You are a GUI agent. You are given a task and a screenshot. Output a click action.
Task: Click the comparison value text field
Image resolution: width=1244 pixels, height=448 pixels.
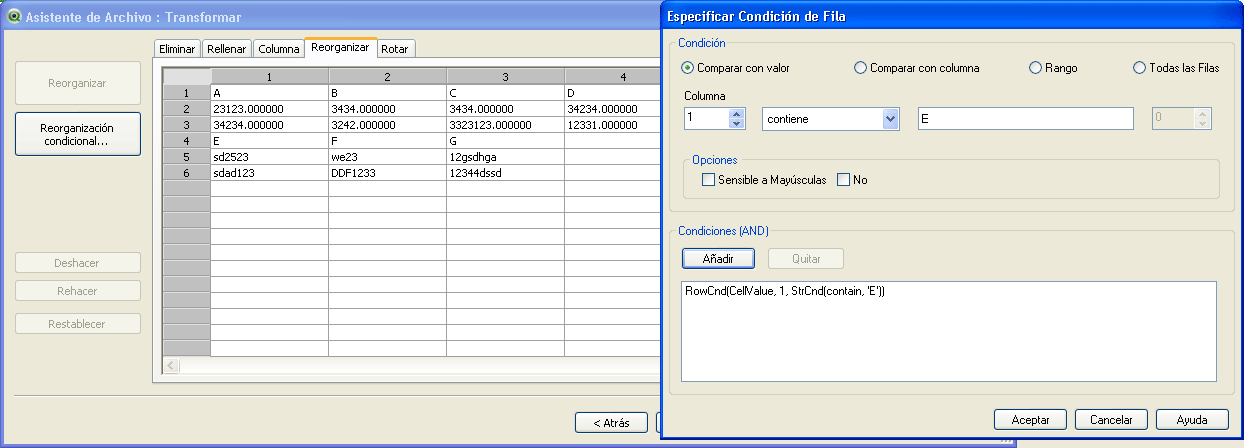[1024, 119]
